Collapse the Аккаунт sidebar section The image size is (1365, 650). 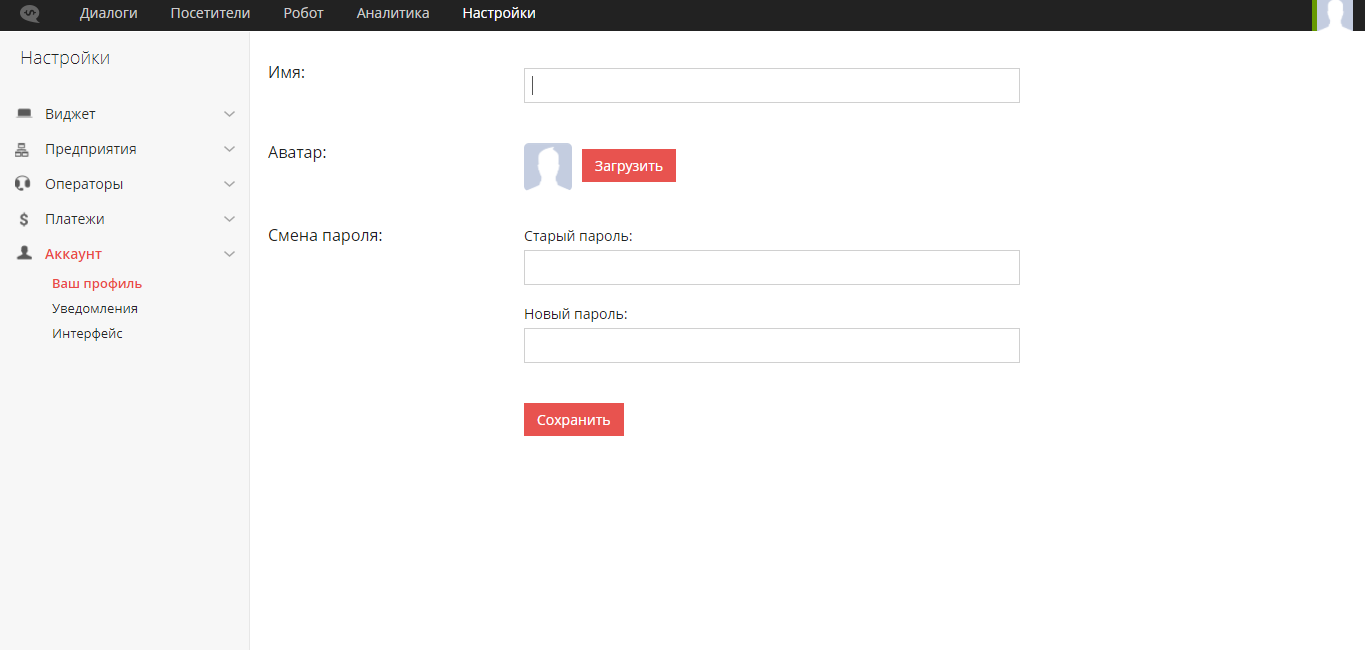point(230,253)
